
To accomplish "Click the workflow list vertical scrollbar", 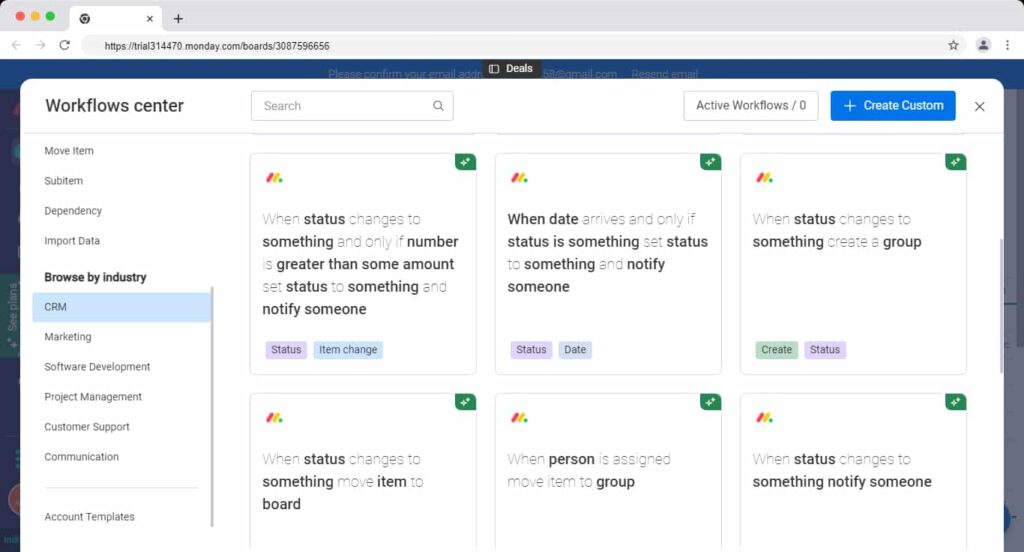I will point(1001,300).
